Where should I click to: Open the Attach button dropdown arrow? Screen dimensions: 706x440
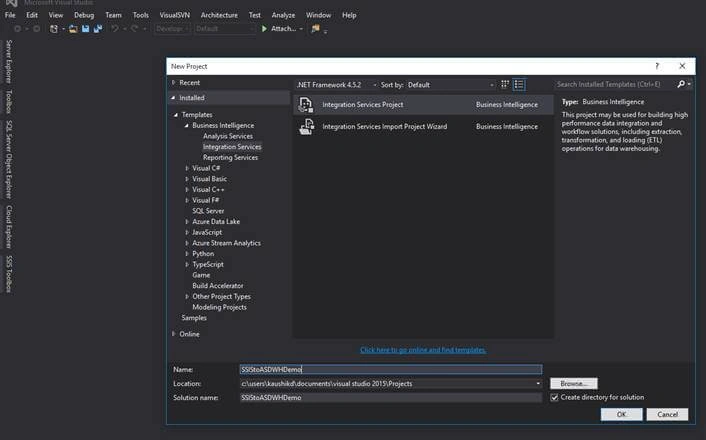tap(301, 29)
